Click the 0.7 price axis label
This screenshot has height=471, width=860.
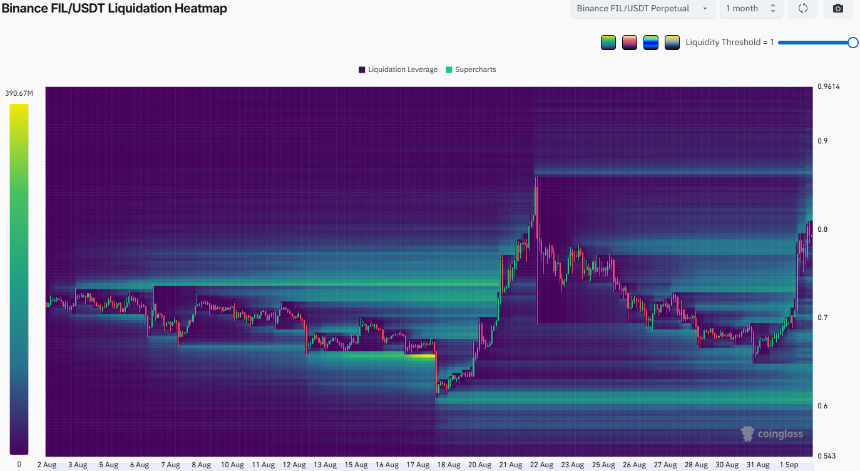pyautogui.click(x=822, y=317)
